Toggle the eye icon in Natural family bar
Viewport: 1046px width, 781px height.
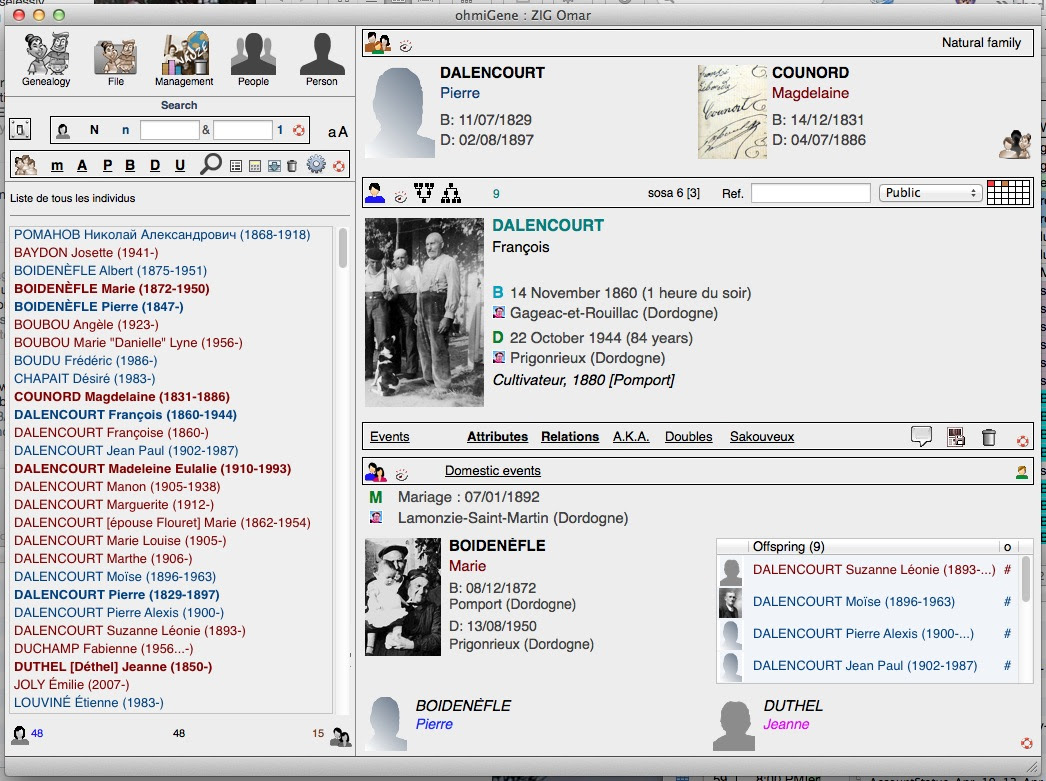pos(406,46)
